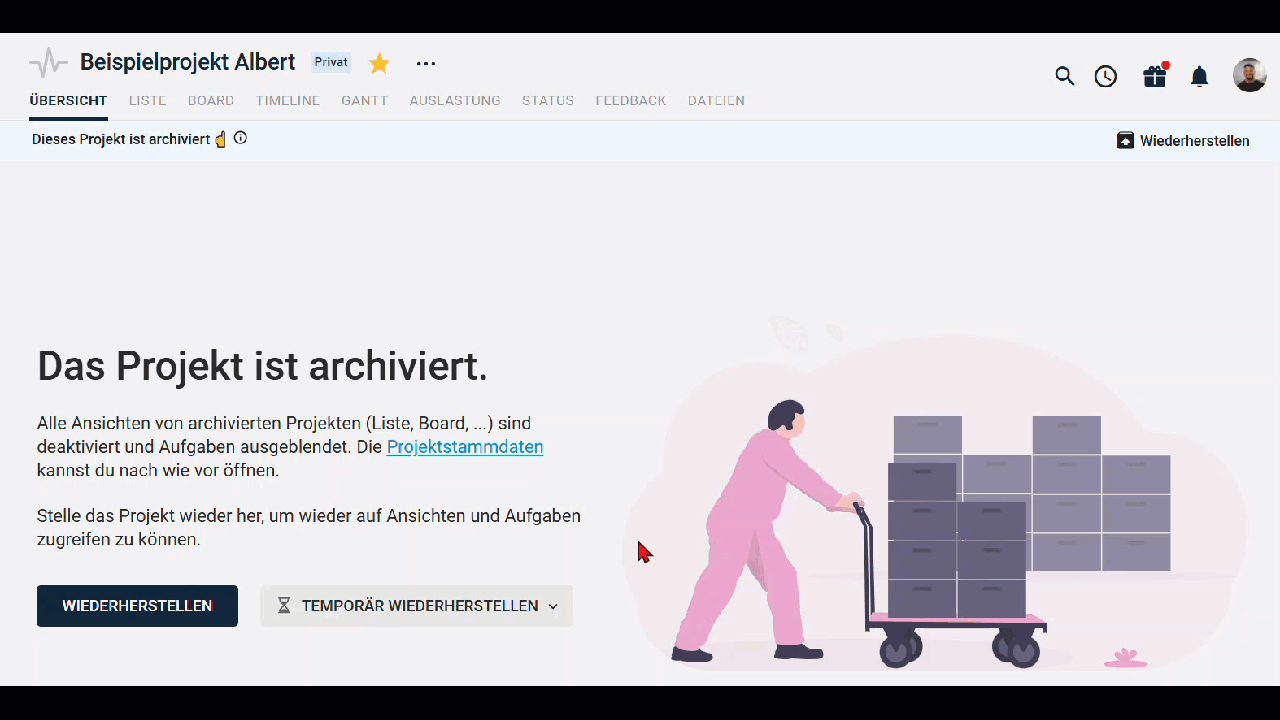Open the Projektstammdaten link
Image resolution: width=1280 pixels, height=720 pixels.
point(465,447)
